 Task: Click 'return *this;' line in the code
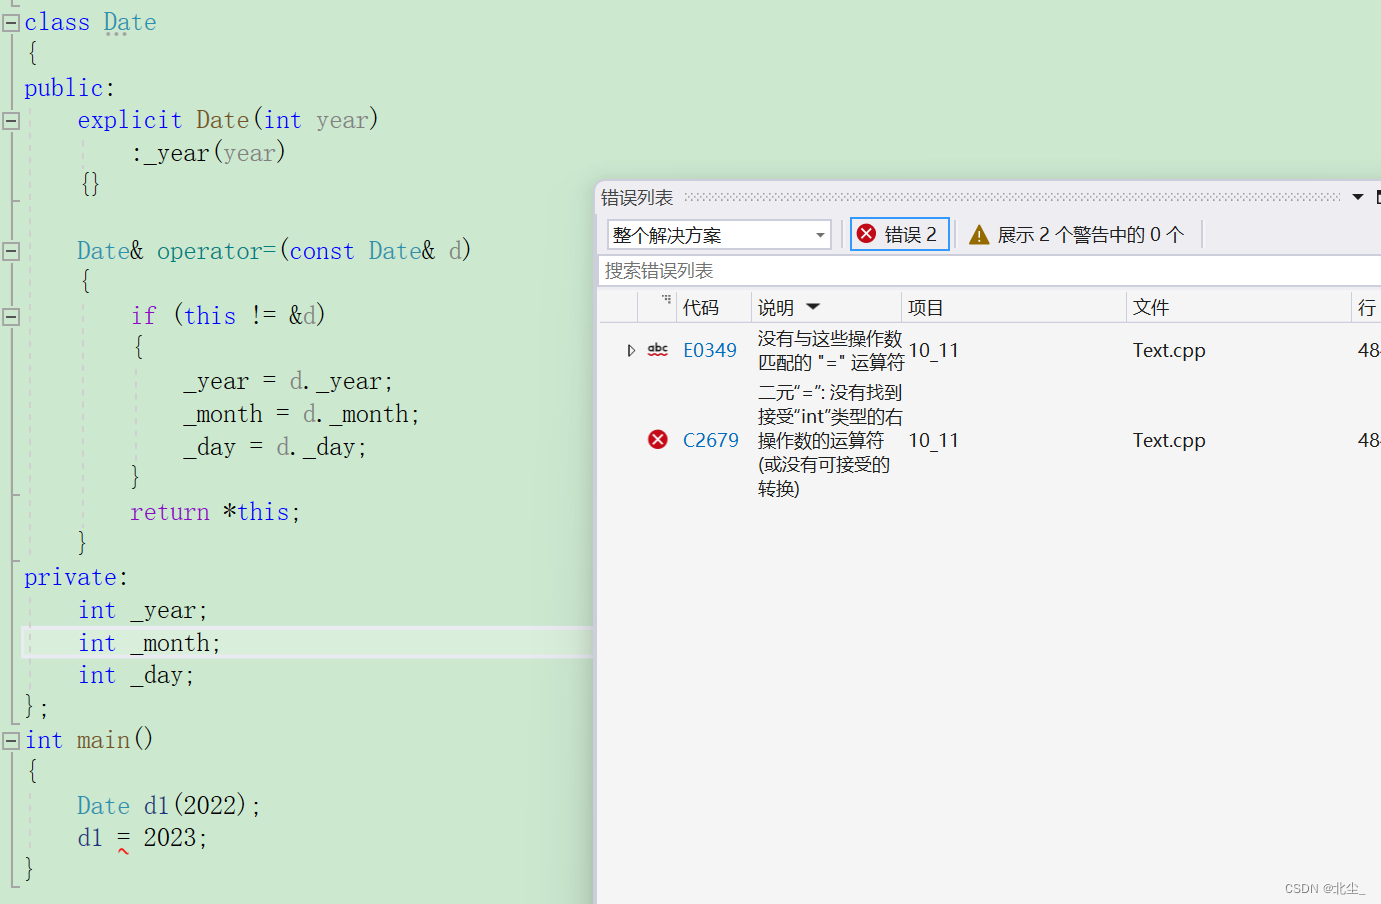(x=215, y=512)
